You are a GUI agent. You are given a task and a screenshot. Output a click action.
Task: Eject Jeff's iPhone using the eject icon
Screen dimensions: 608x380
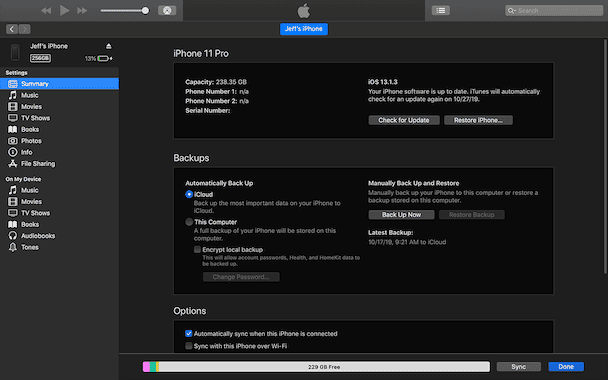tap(109, 46)
